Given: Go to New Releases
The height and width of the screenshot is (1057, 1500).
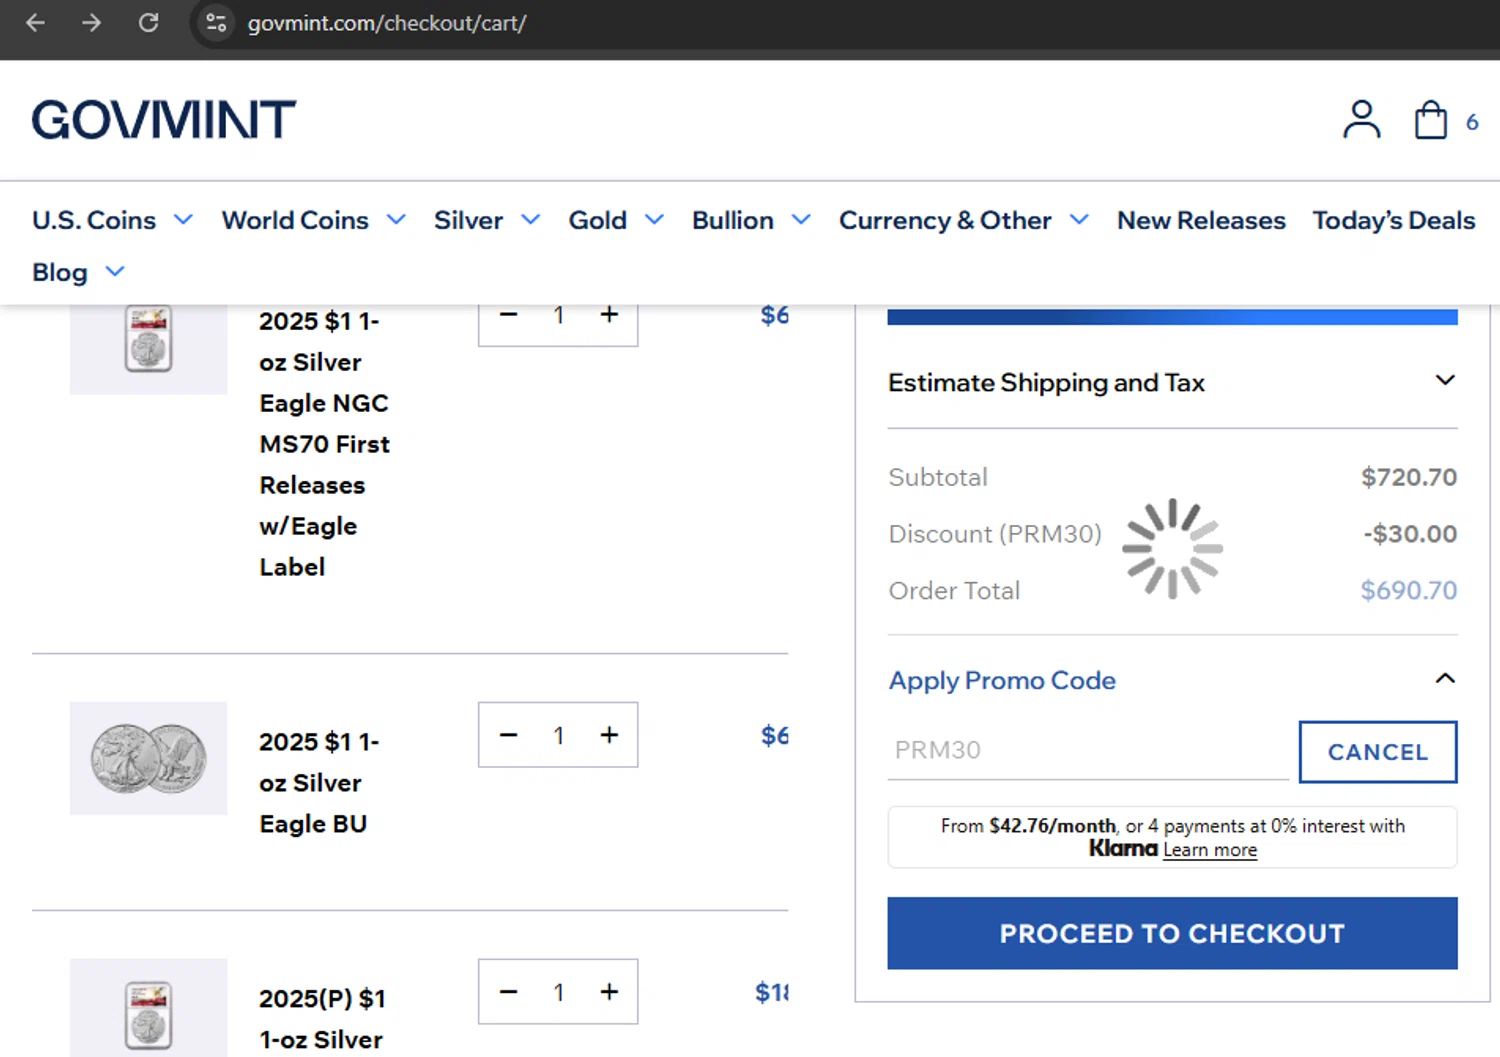Looking at the screenshot, I should [1201, 220].
